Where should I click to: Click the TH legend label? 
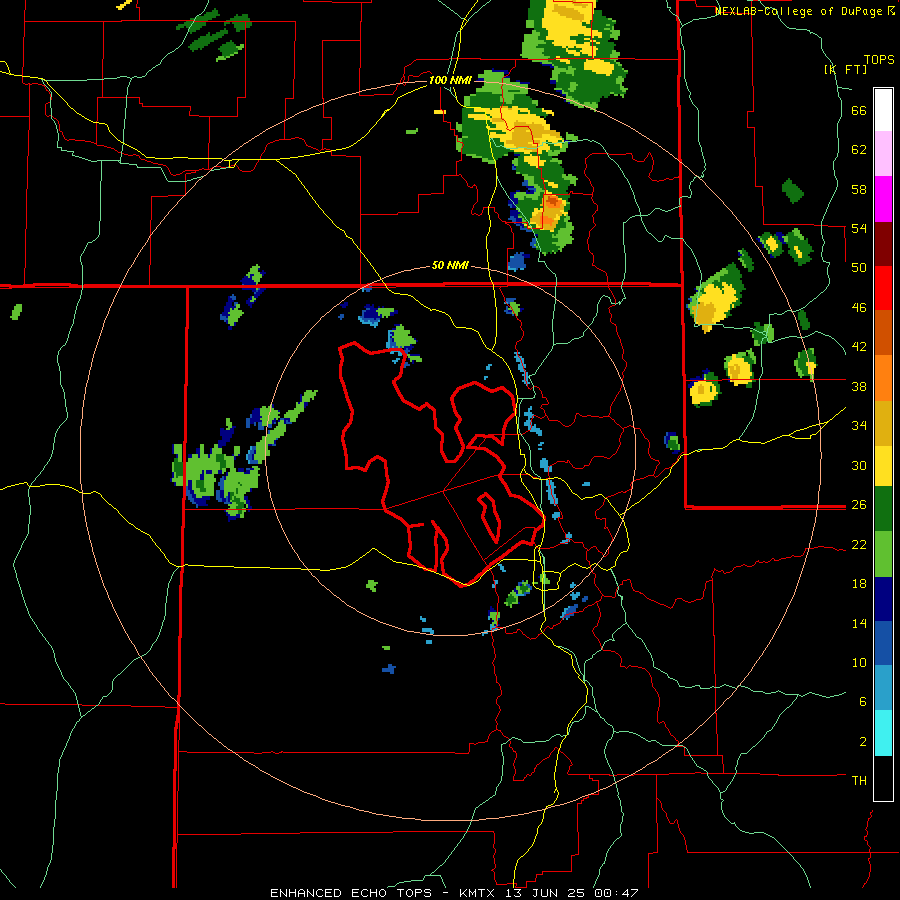coord(859,780)
